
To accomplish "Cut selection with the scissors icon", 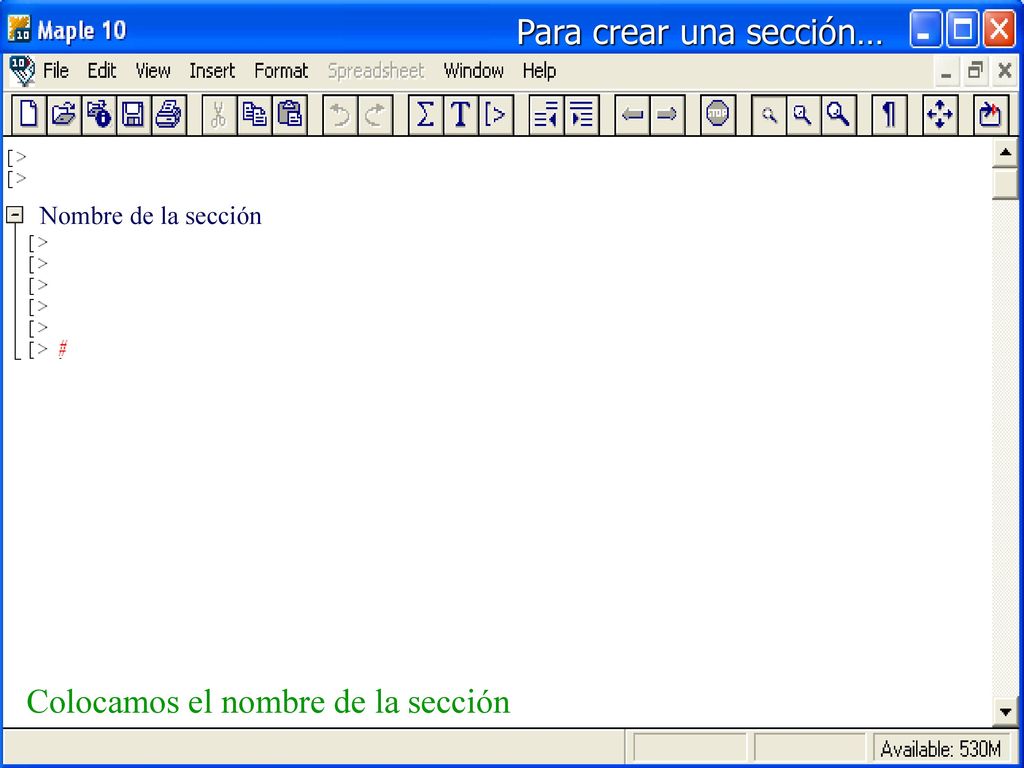I will [x=219, y=115].
